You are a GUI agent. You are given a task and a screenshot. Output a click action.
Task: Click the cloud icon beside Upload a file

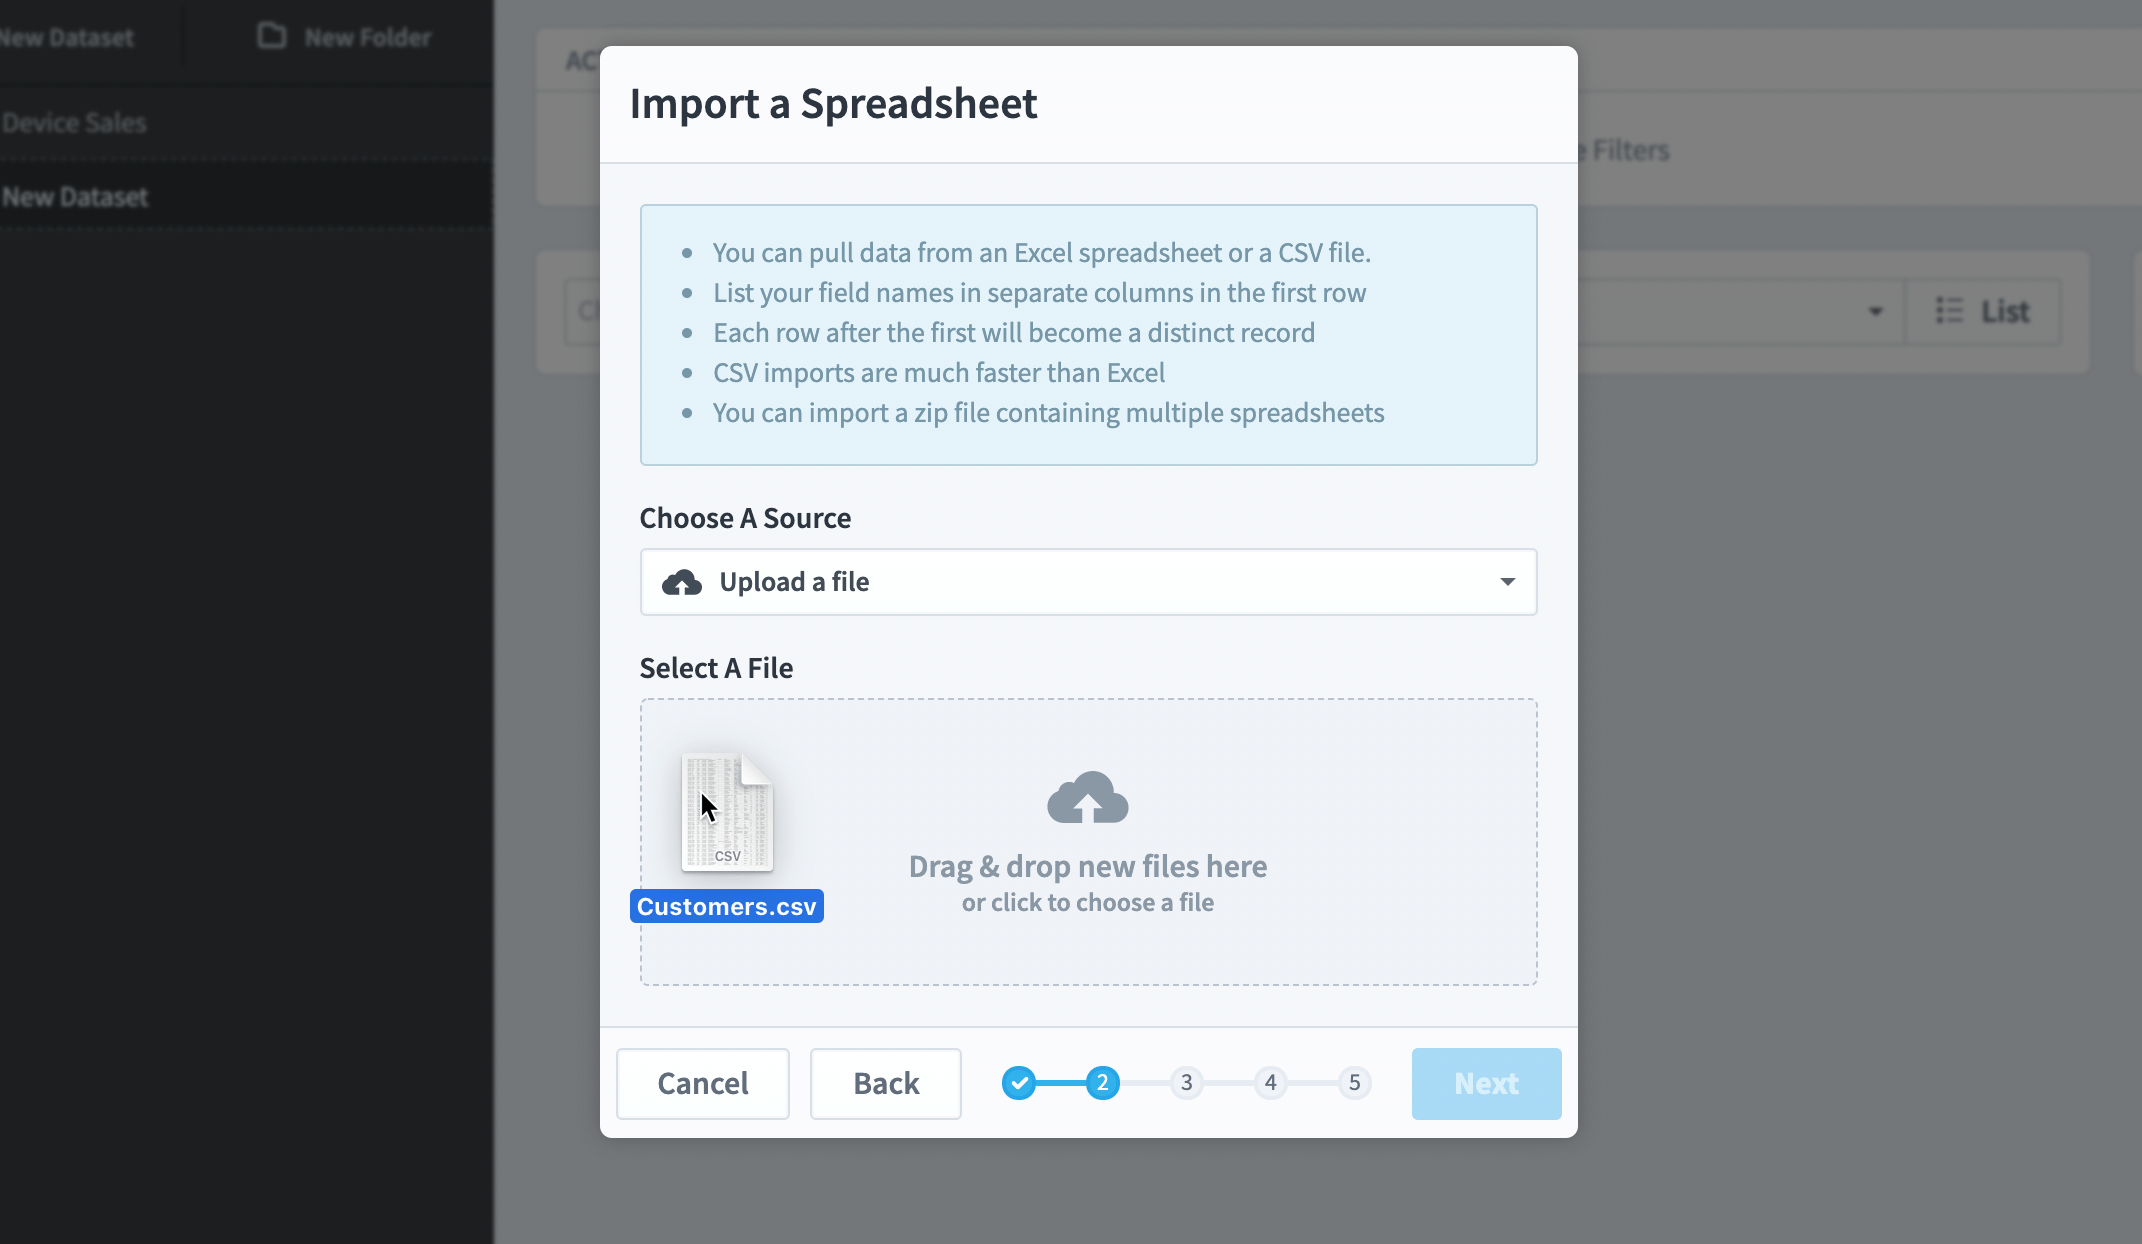click(x=682, y=582)
